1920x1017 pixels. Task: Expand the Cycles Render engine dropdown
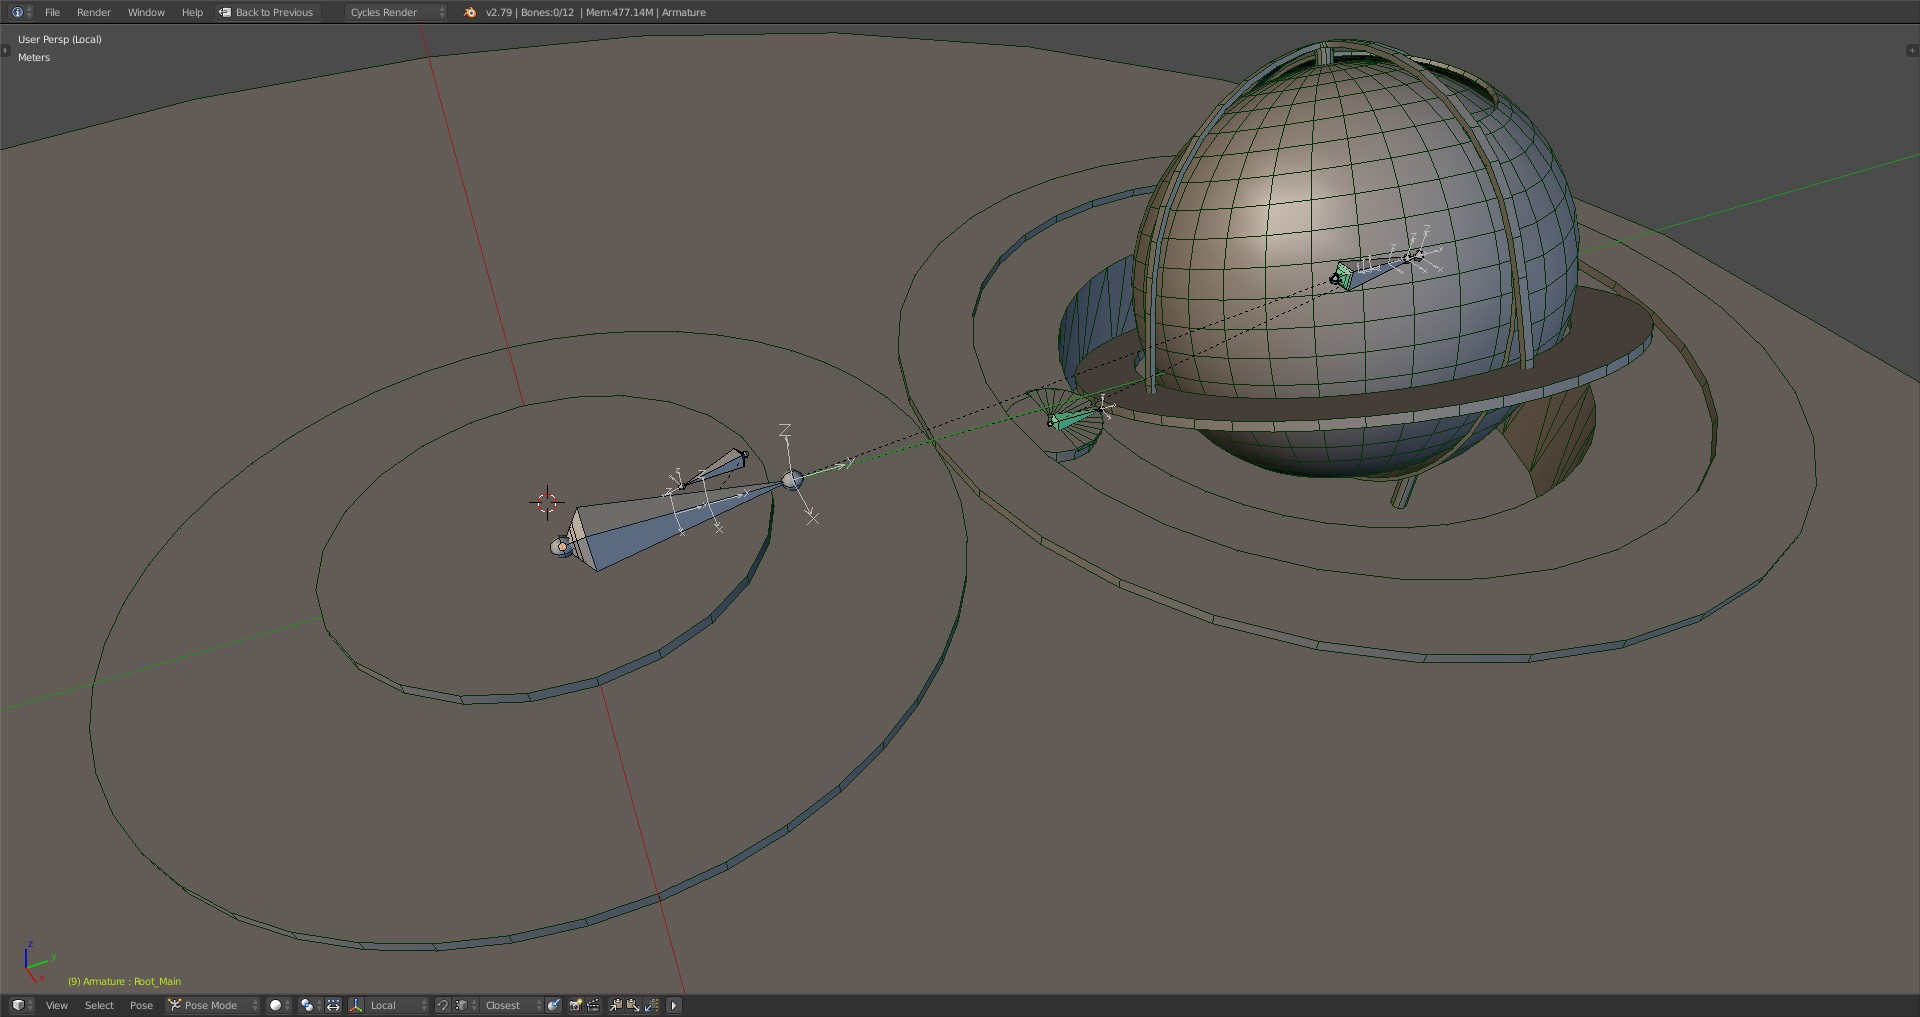click(397, 12)
